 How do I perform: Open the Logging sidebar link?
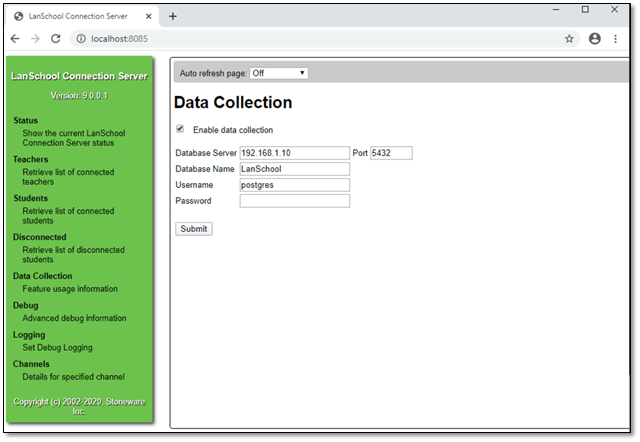click(x=29, y=335)
